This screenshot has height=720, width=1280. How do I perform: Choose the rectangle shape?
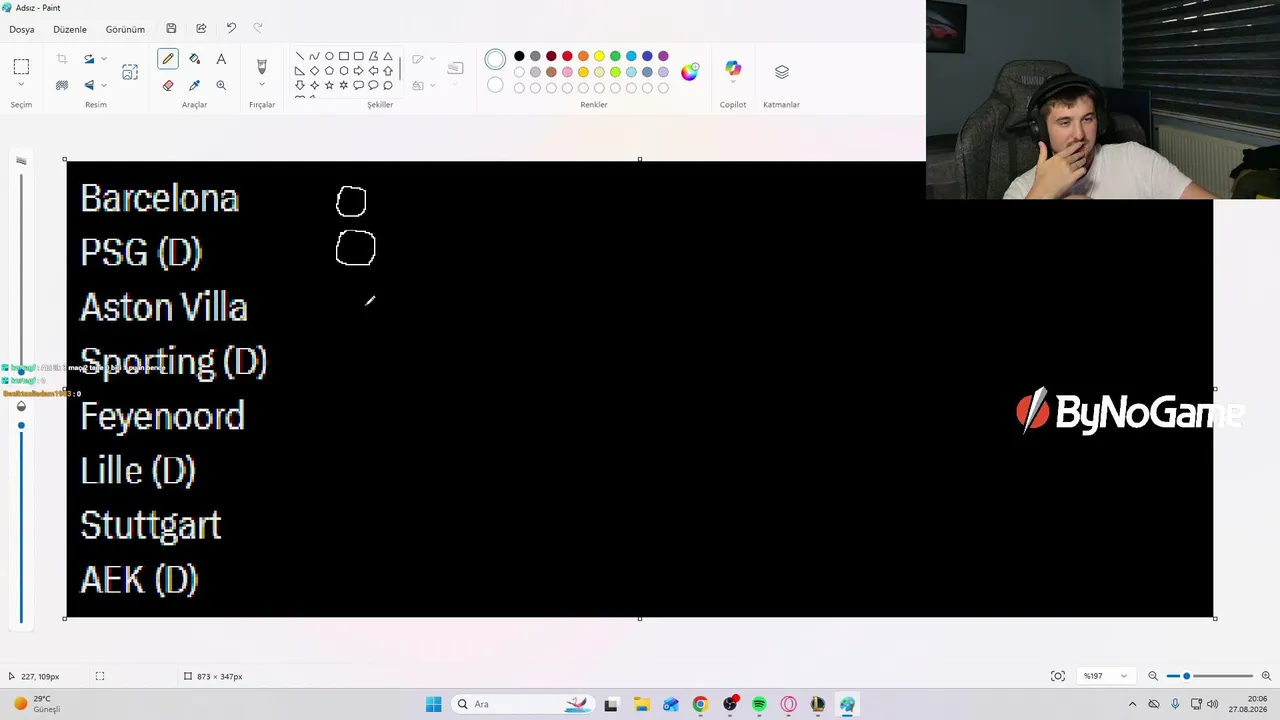pos(344,57)
